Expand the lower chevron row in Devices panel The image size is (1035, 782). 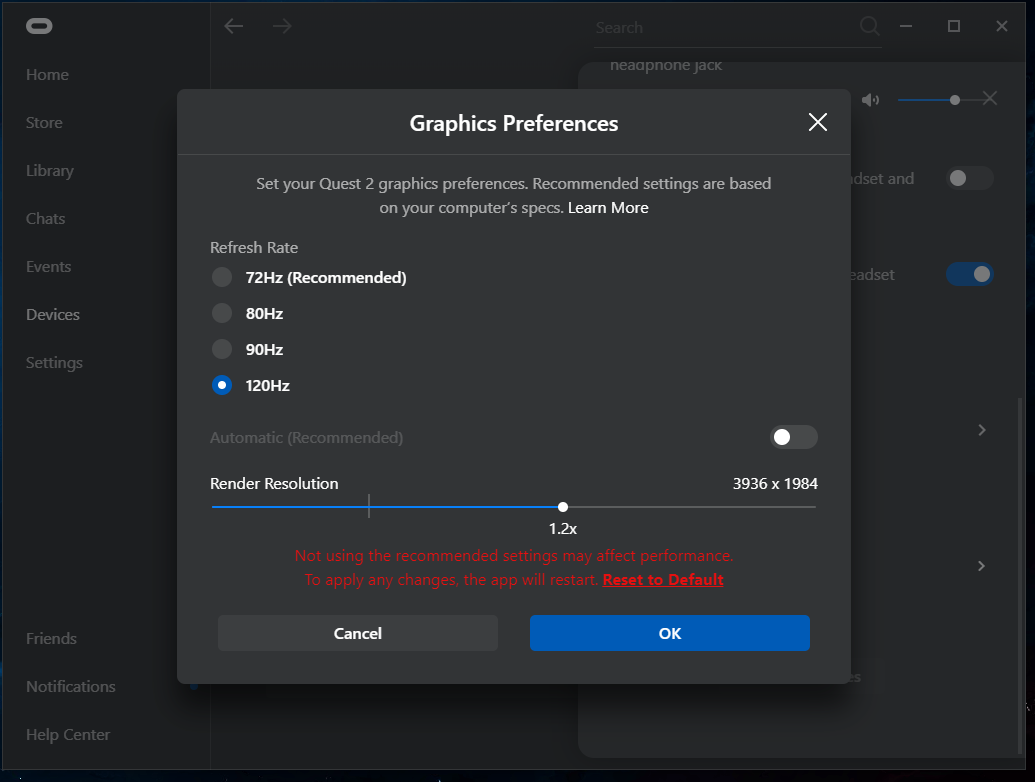[x=982, y=566]
